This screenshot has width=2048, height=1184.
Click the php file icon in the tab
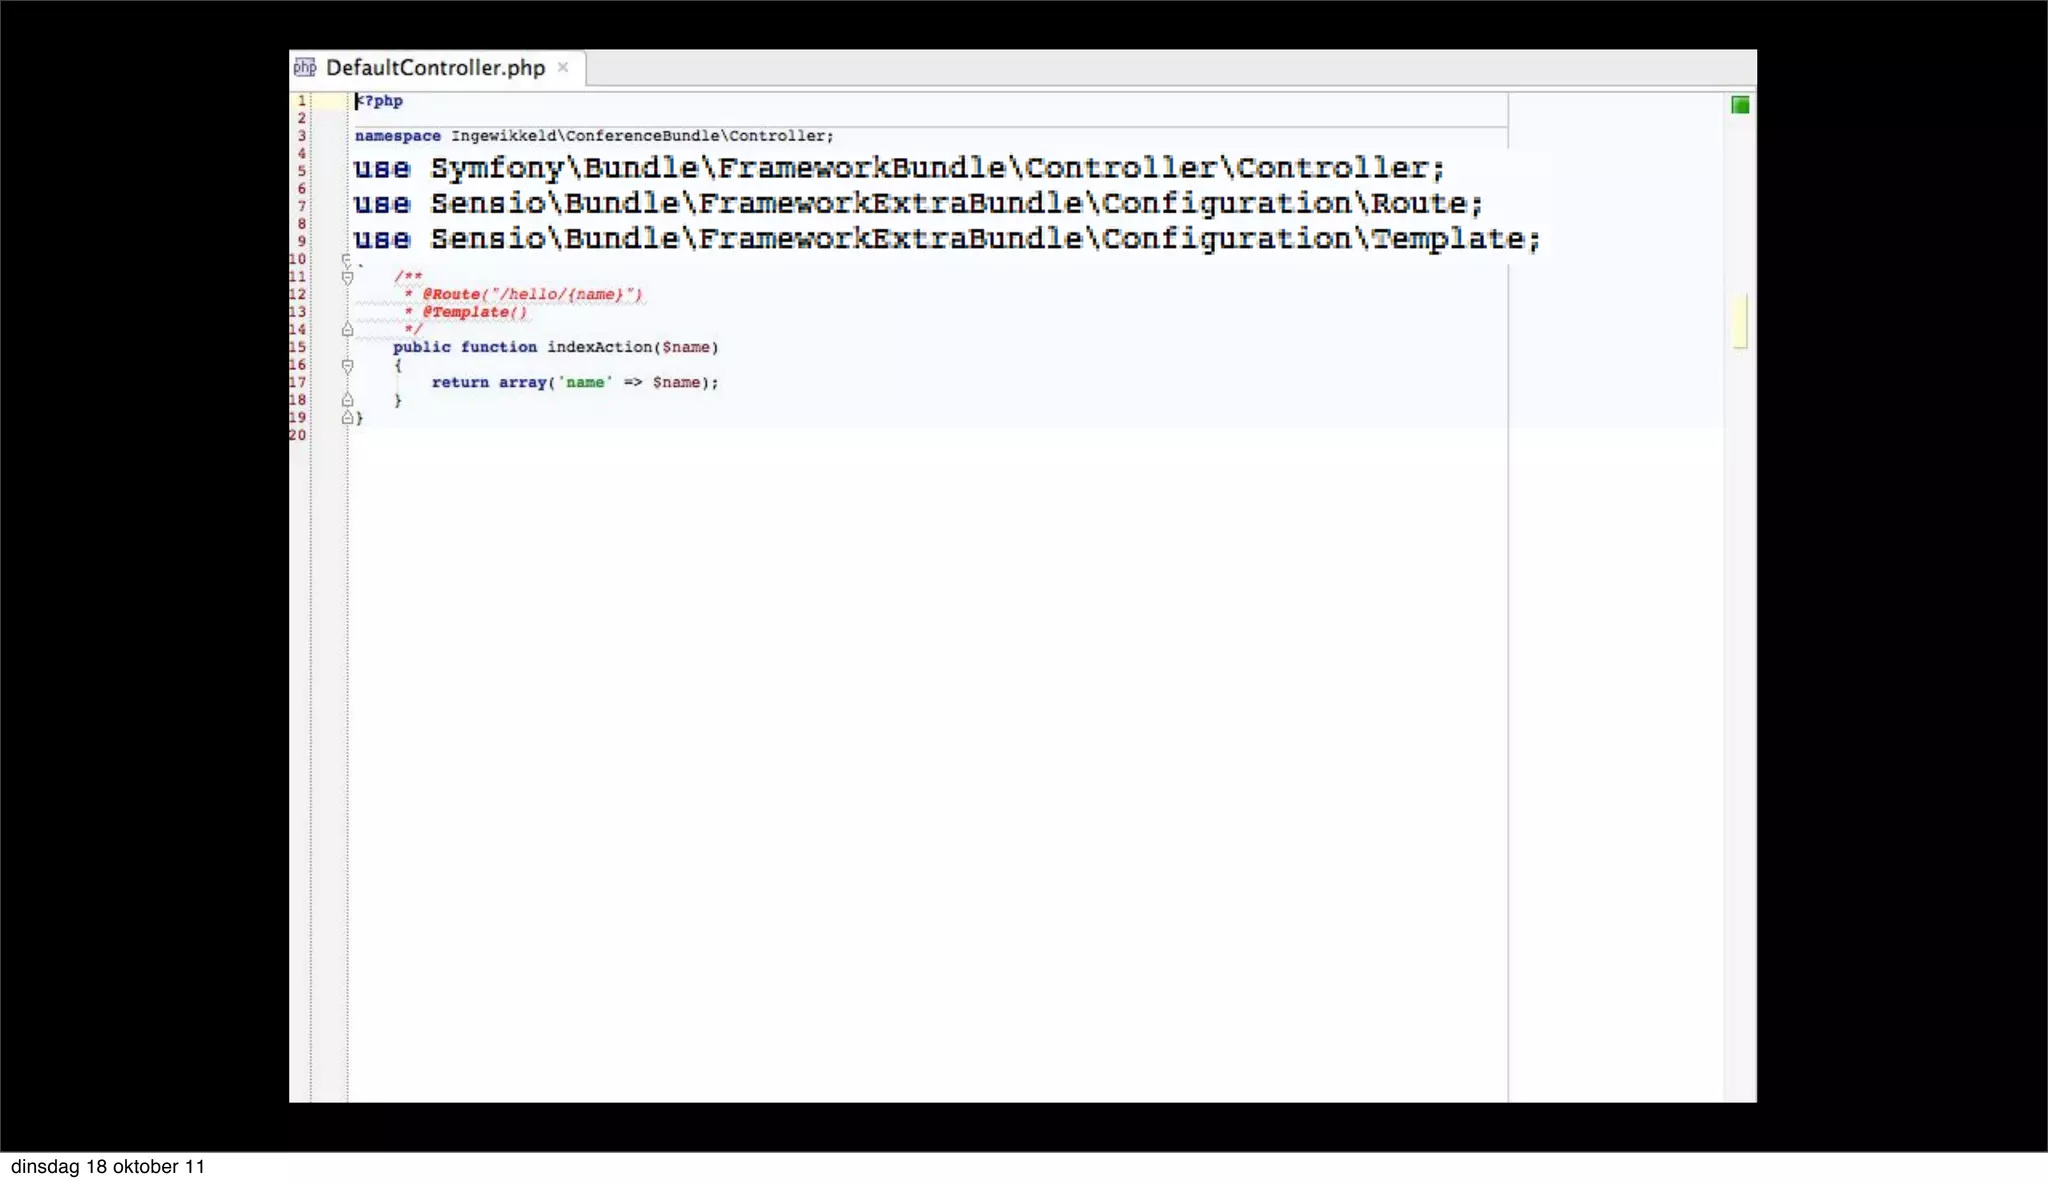pyautogui.click(x=305, y=68)
